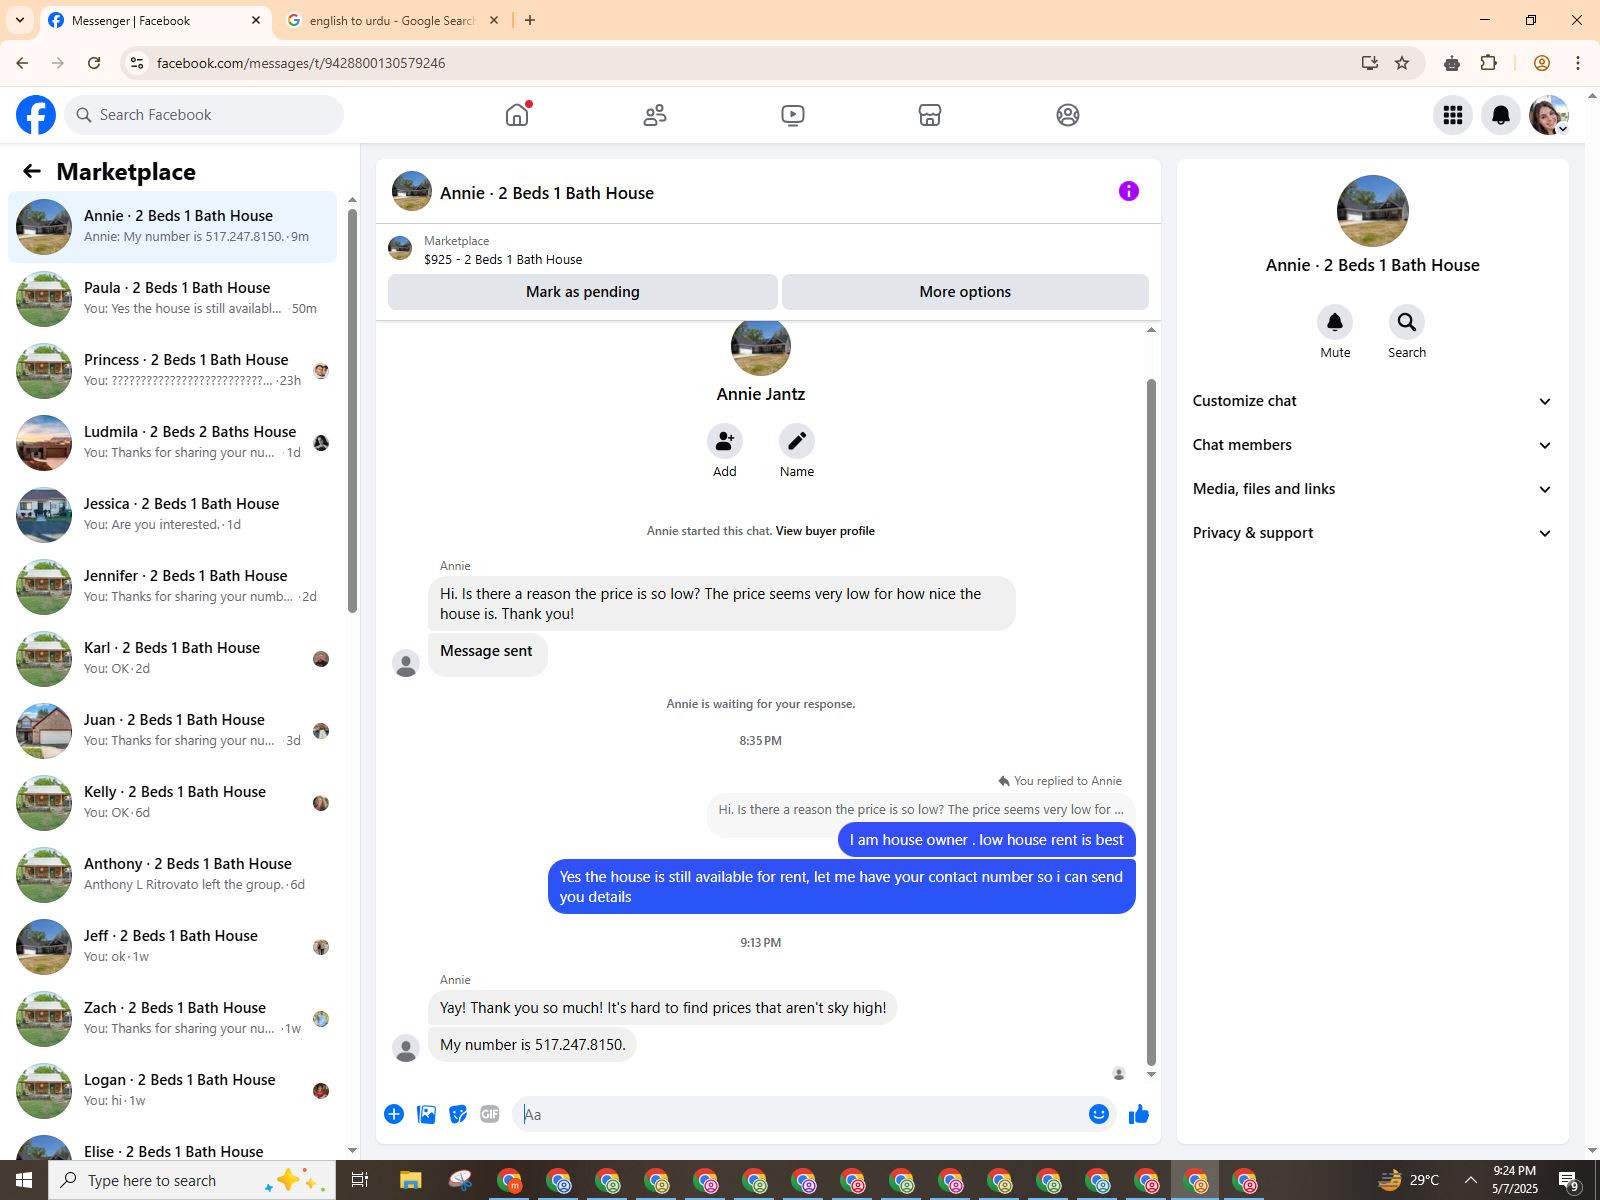Screen dimensions: 1600x1200
Task: Open the Groups icon in top navigation
Action: click(x=1068, y=115)
